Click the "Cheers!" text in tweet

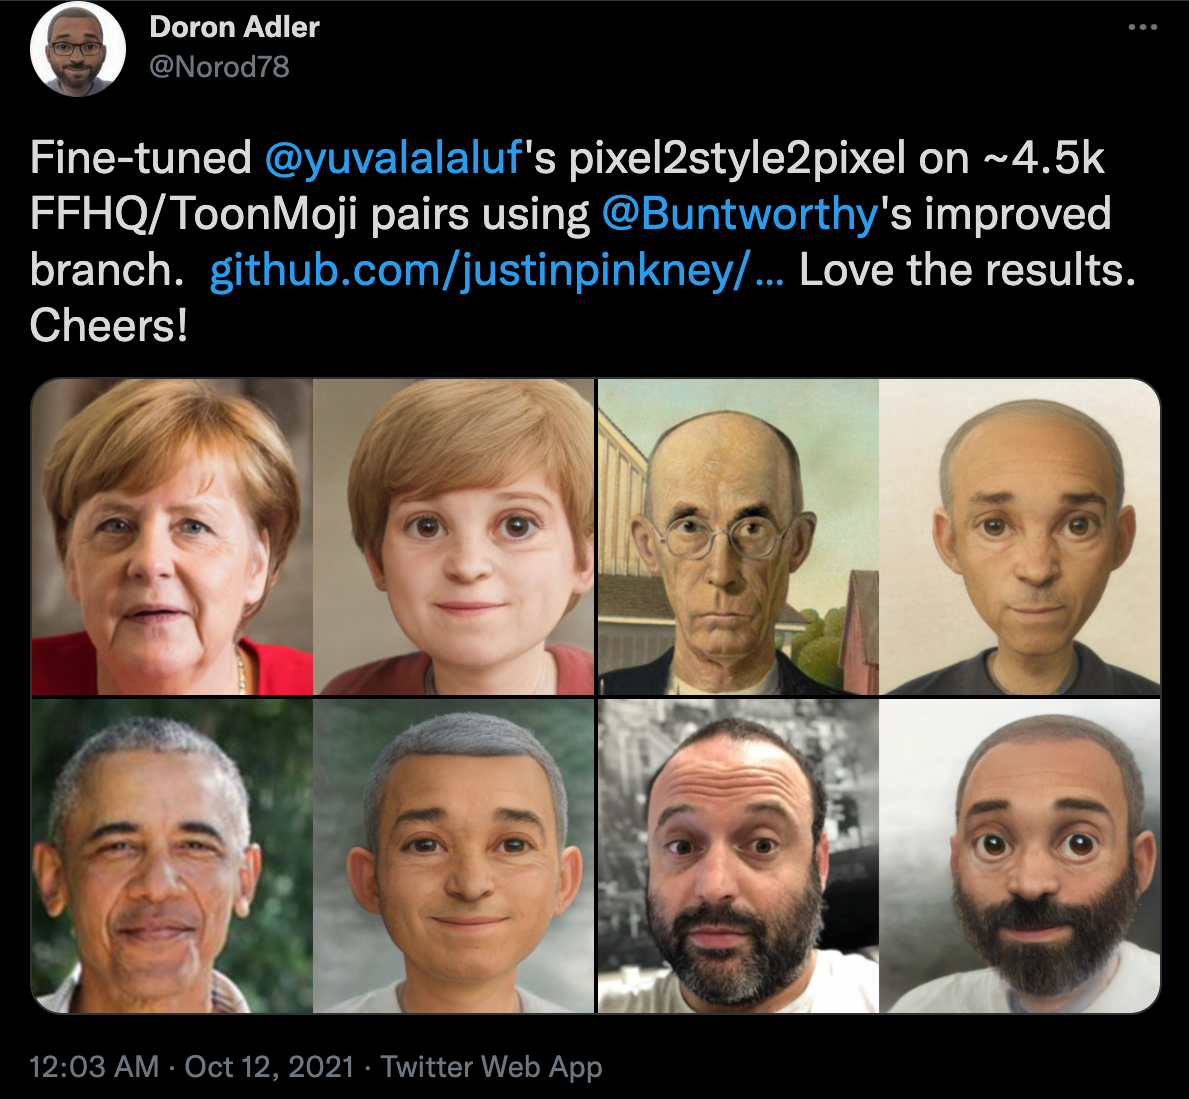click(x=108, y=326)
